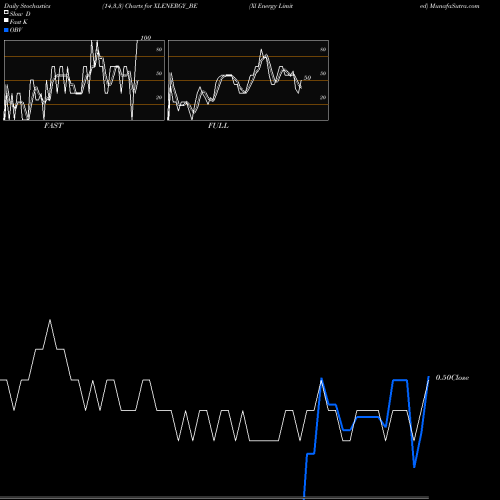Click the 'FULL' chart label
This screenshot has height=500, width=500.
[218, 126]
